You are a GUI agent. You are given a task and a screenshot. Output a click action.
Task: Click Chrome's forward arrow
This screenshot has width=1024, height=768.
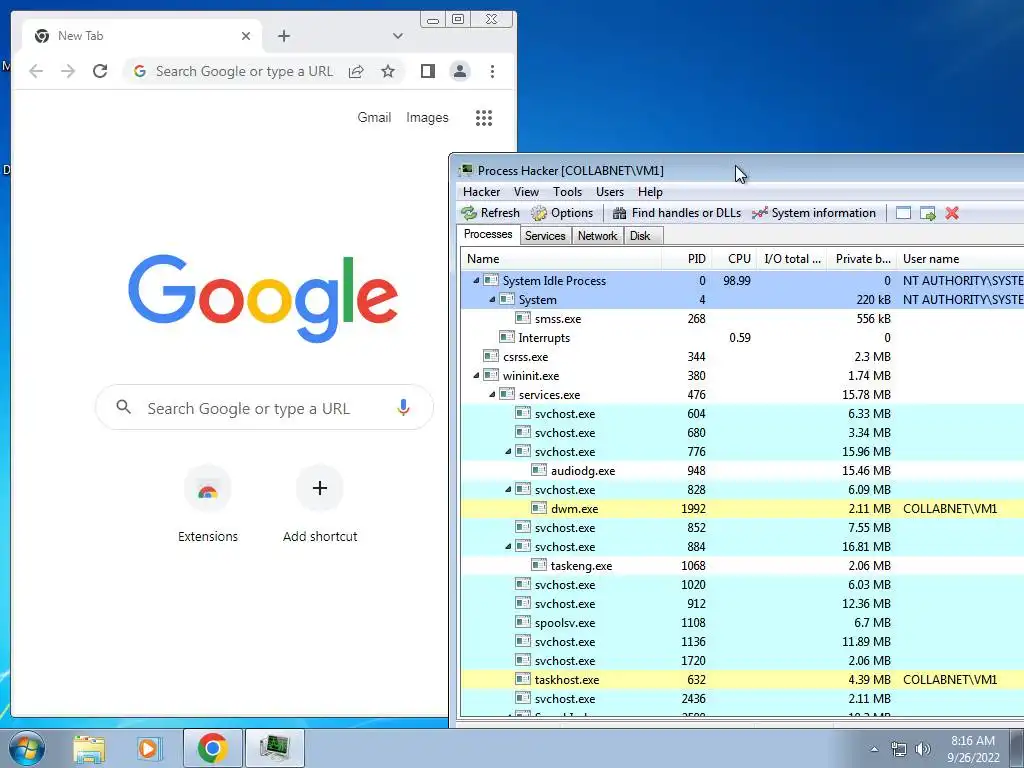68,71
